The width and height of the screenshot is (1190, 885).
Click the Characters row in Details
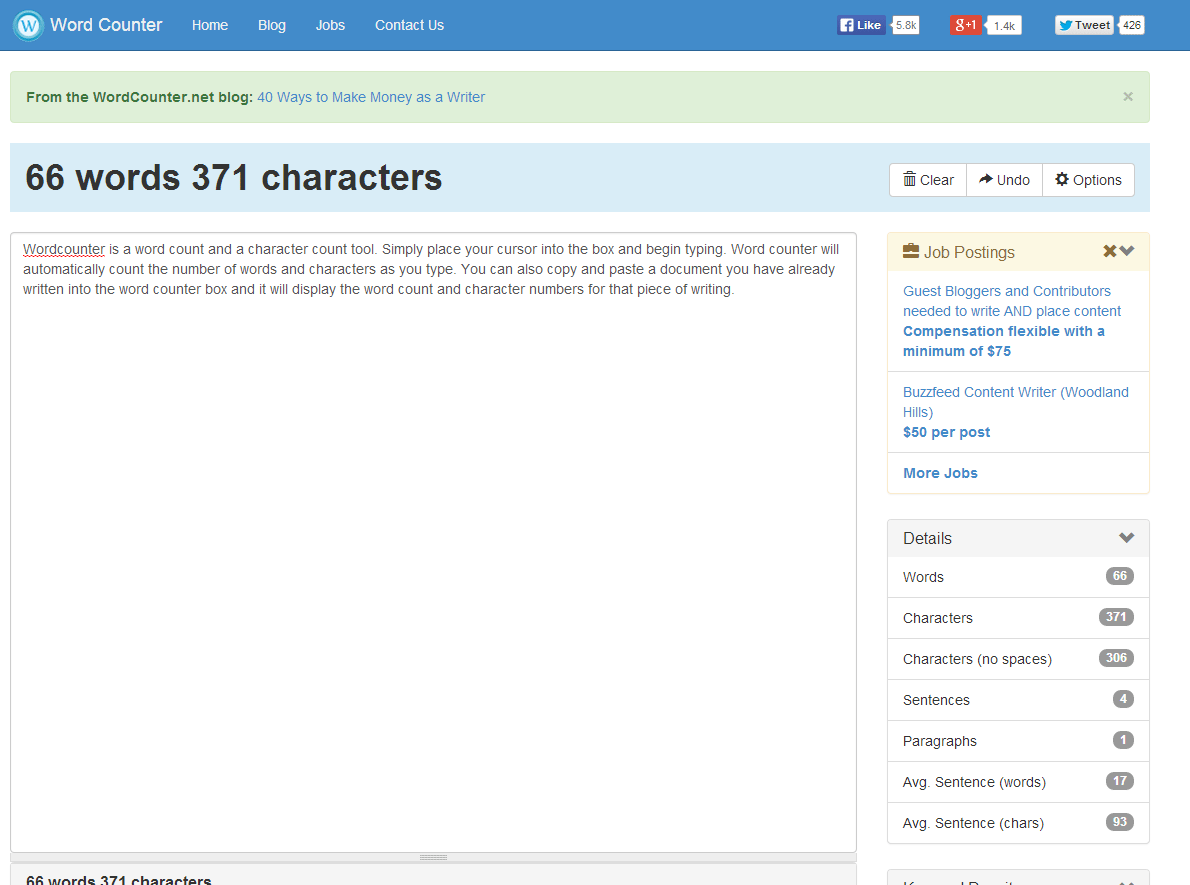click(x=1018, y=618)
